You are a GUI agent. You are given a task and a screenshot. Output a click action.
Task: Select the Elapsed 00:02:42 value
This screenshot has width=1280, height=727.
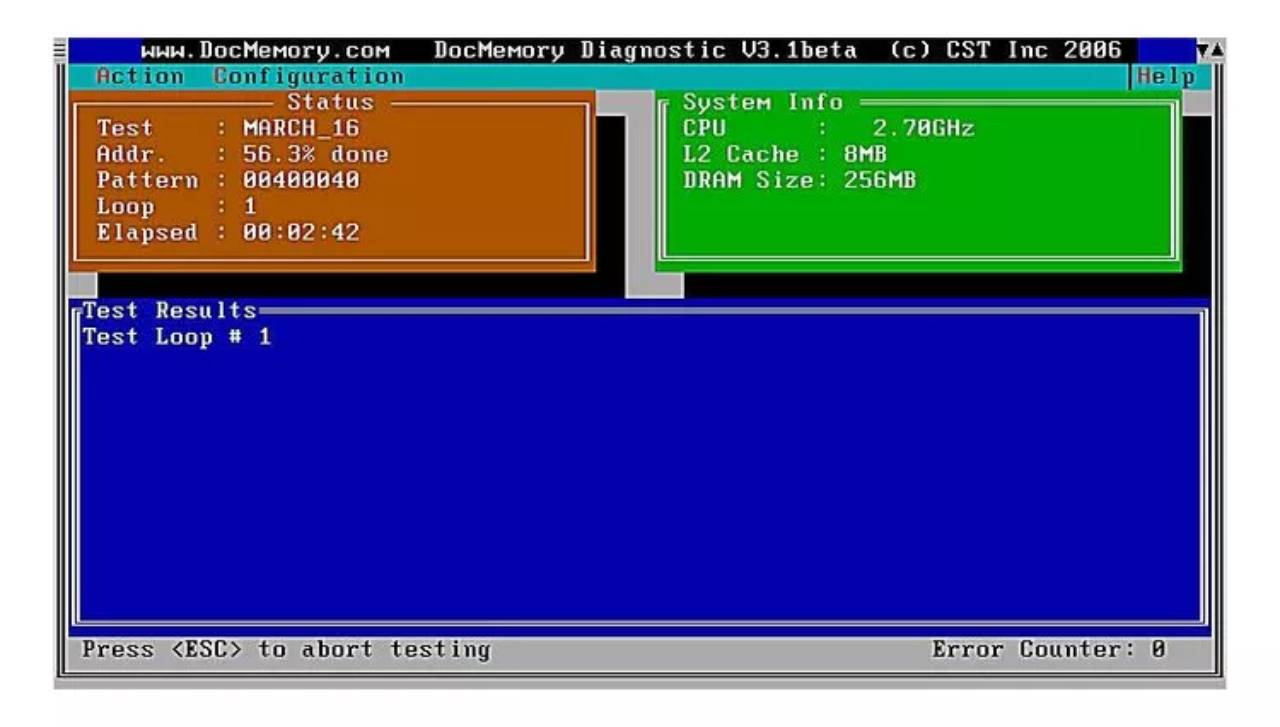click(x=301, y=232)
